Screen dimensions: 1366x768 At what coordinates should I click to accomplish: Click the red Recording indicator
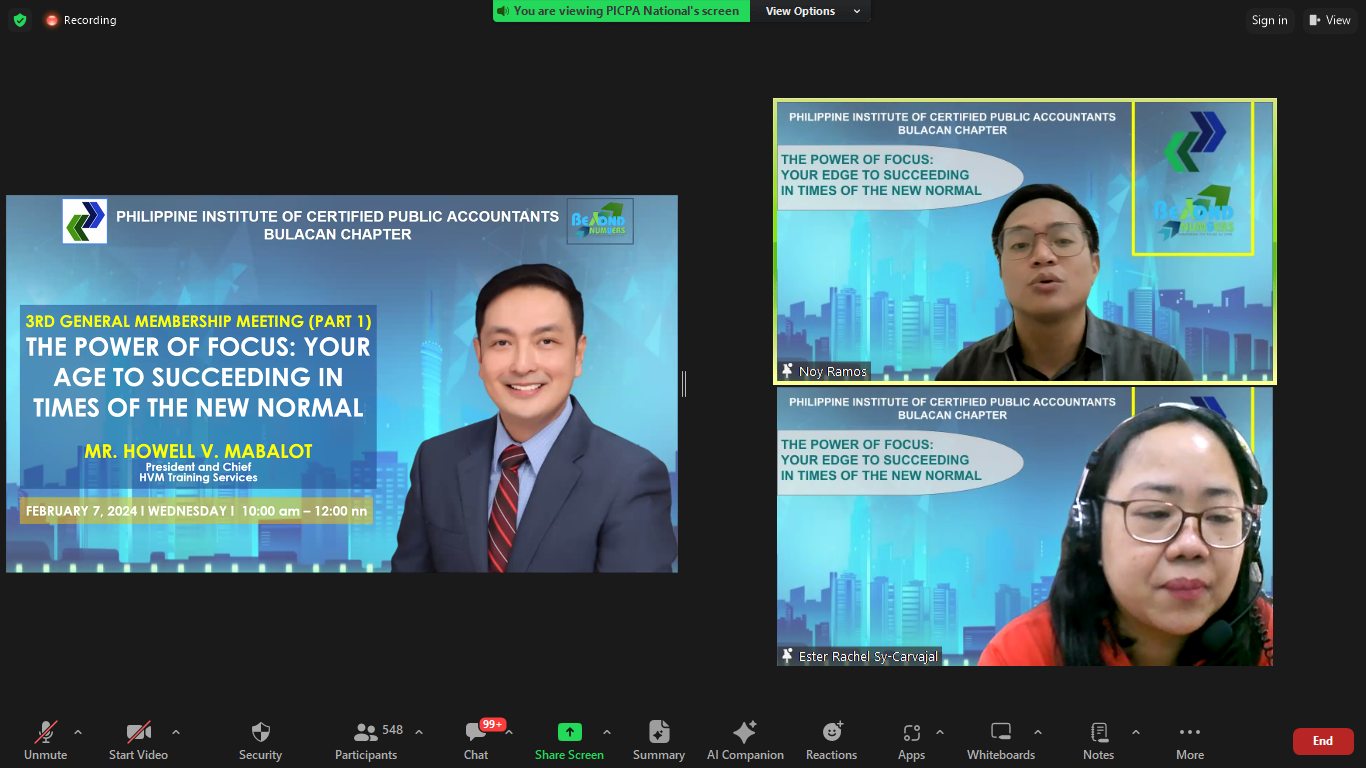[80, 20]
